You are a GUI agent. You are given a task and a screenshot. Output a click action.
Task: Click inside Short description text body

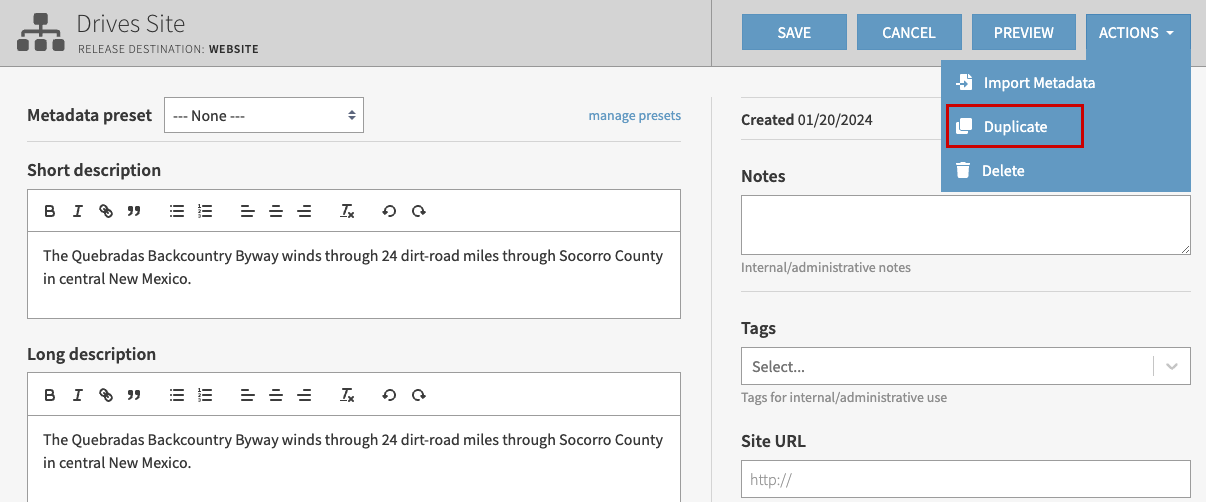[x=354, y=275]
